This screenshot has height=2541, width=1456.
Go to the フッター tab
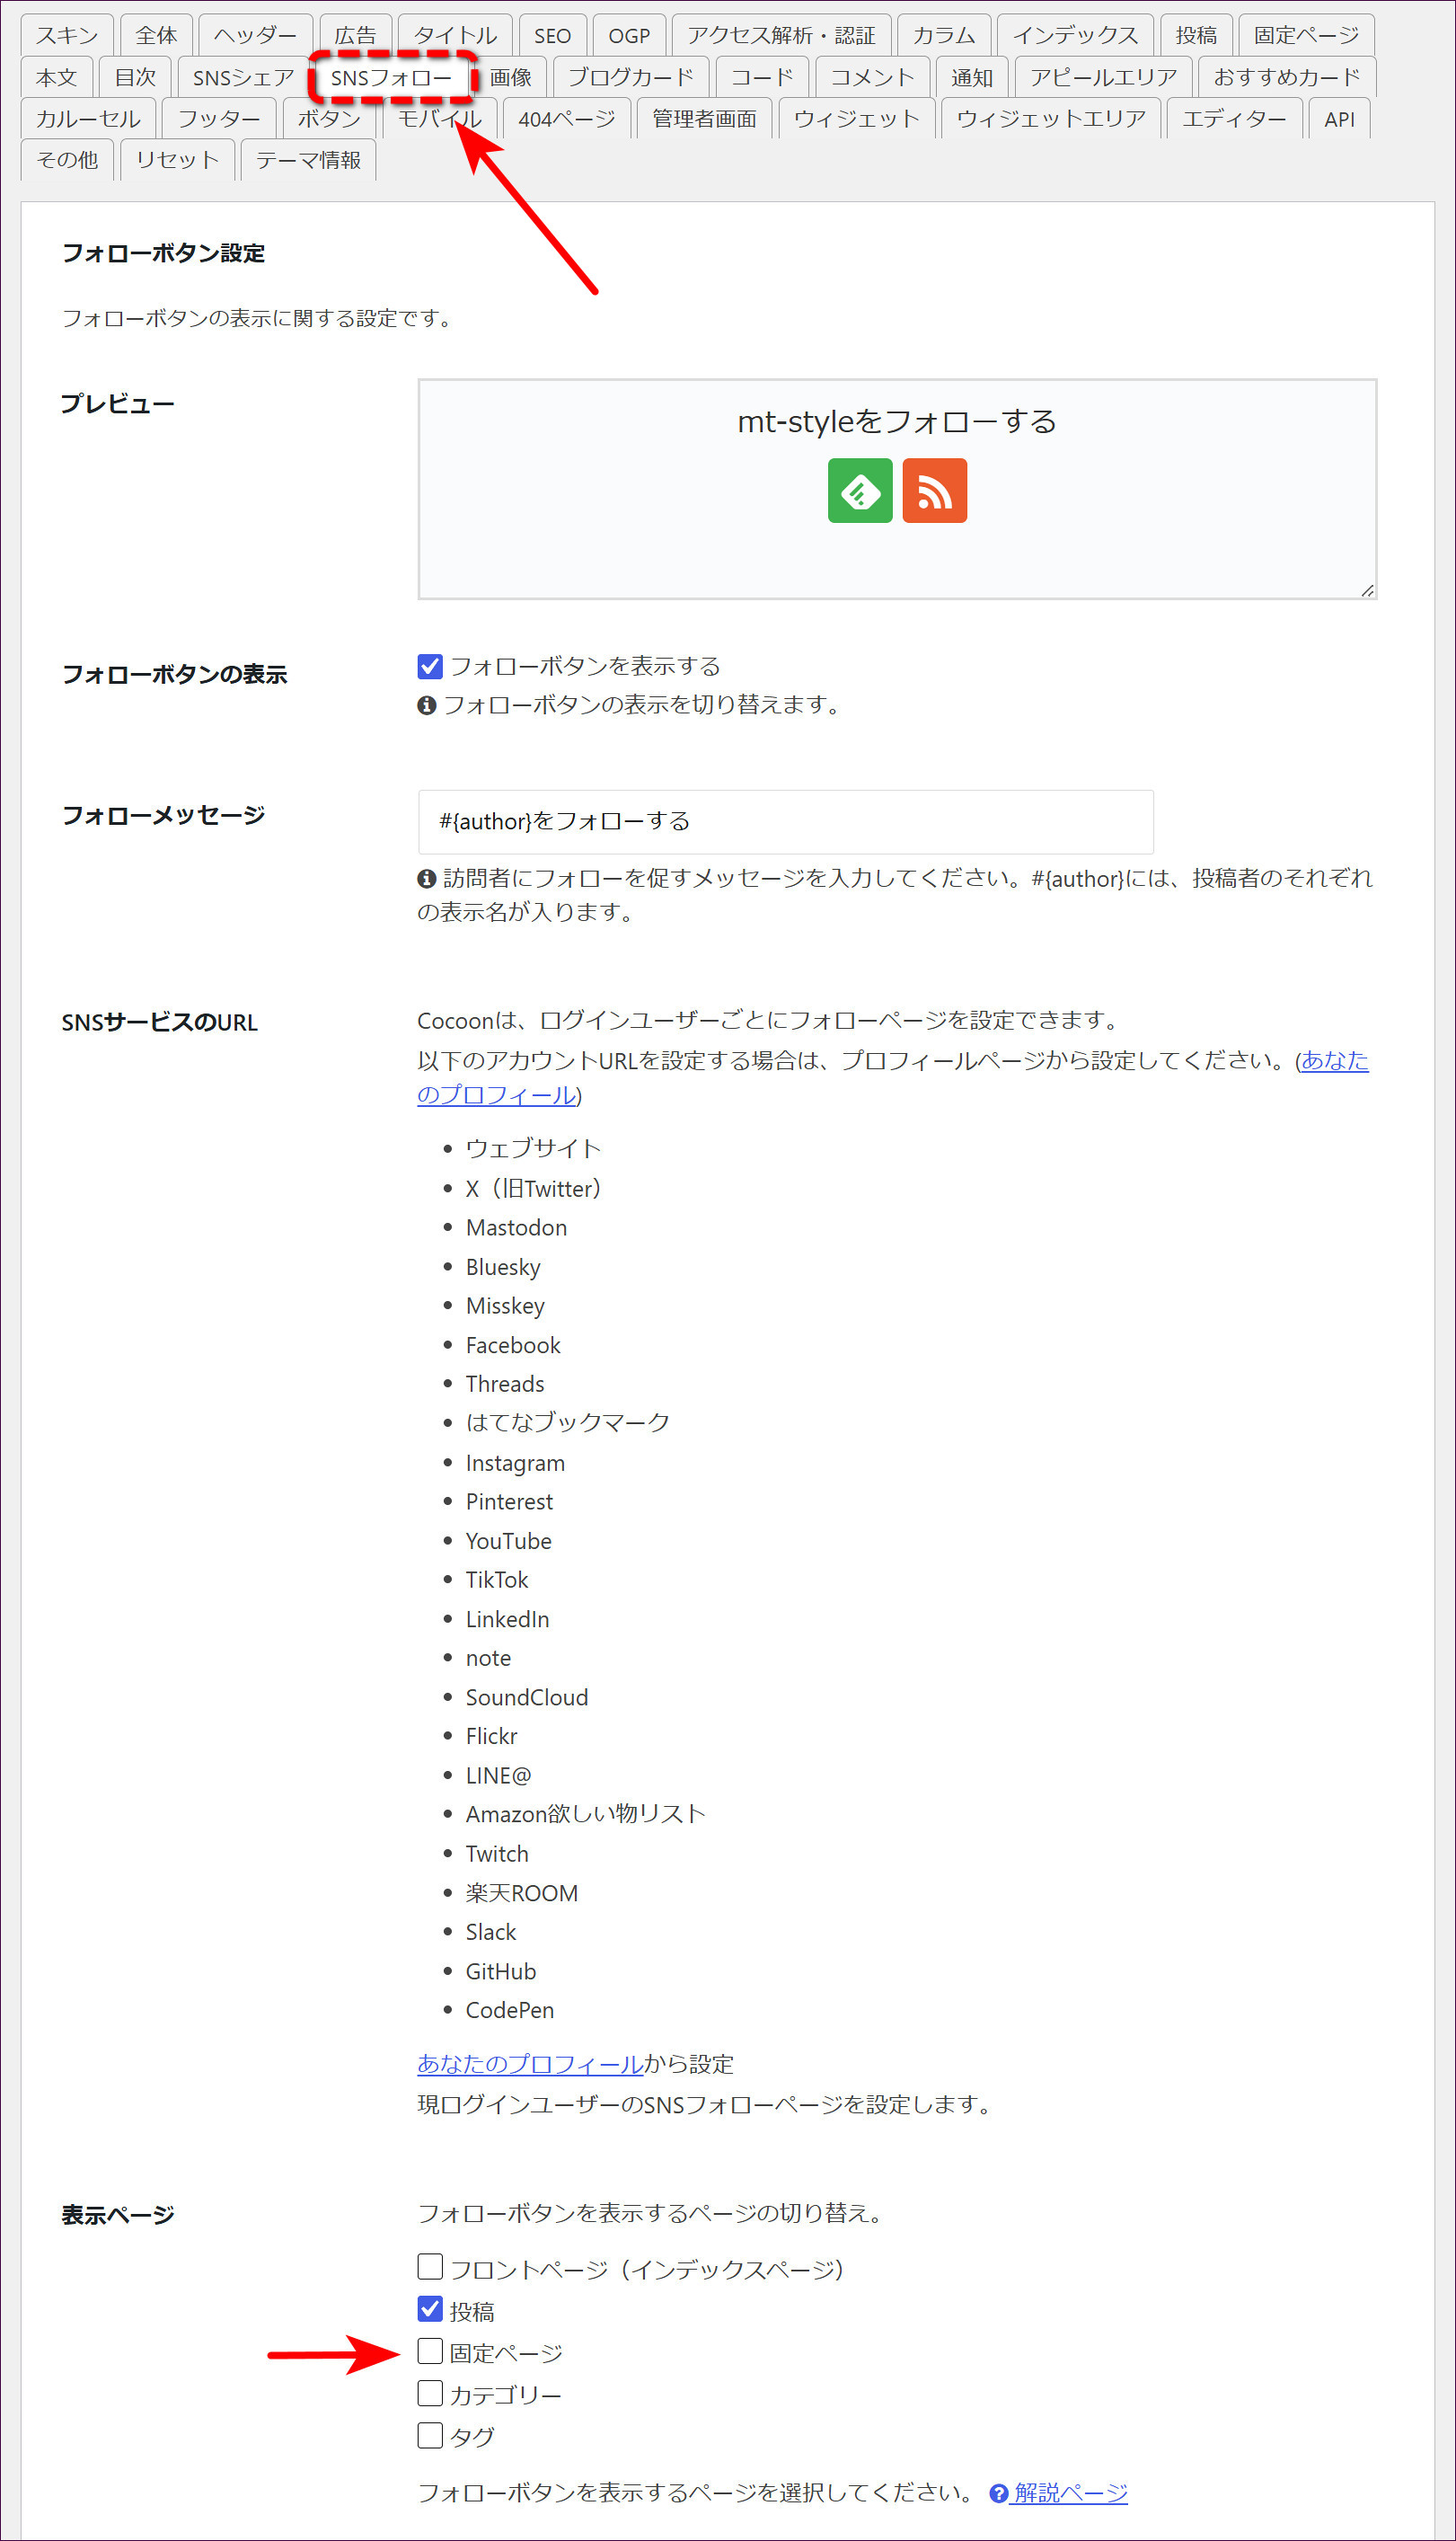[x=219, y=119]
